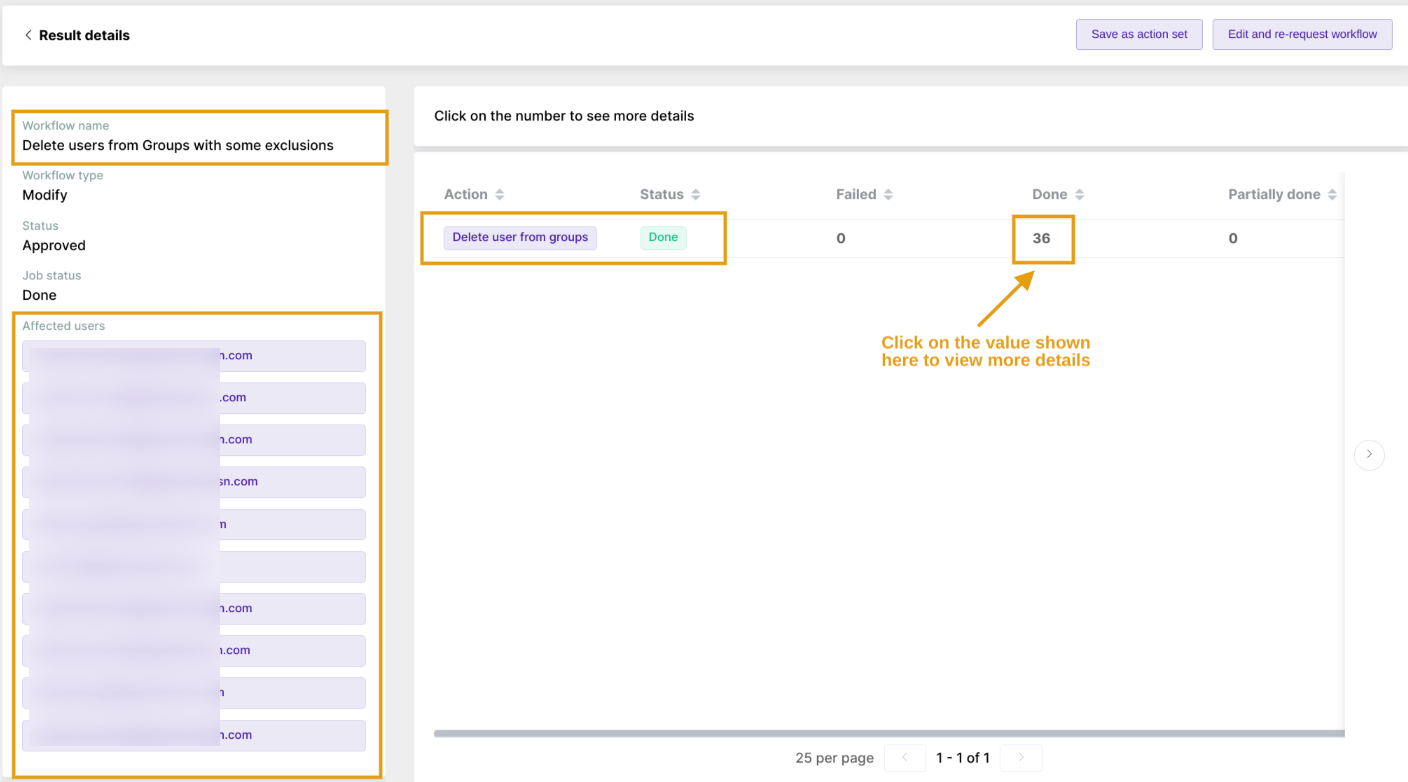Sort the Failed column
This screenshot has width=1408, height=782.
889,194
